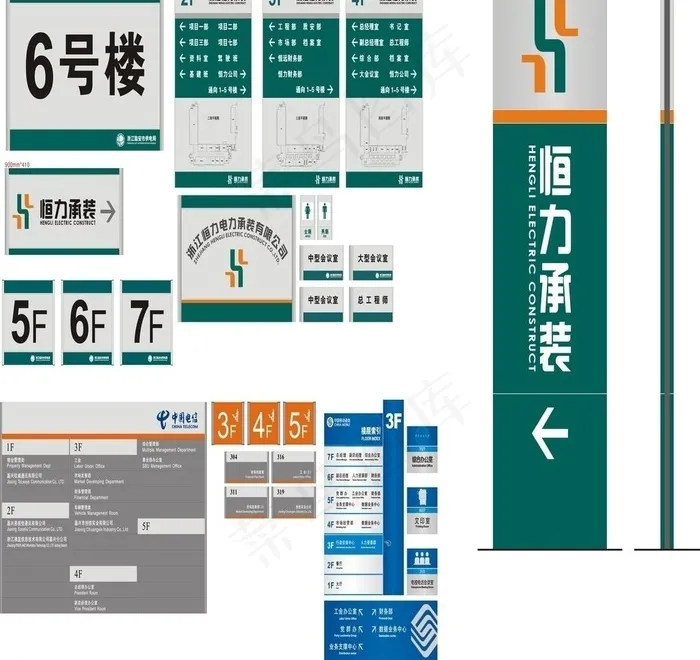Screen dimensions: 700x660
Task: Click the 副总经理室 entry
Action: 372,42
